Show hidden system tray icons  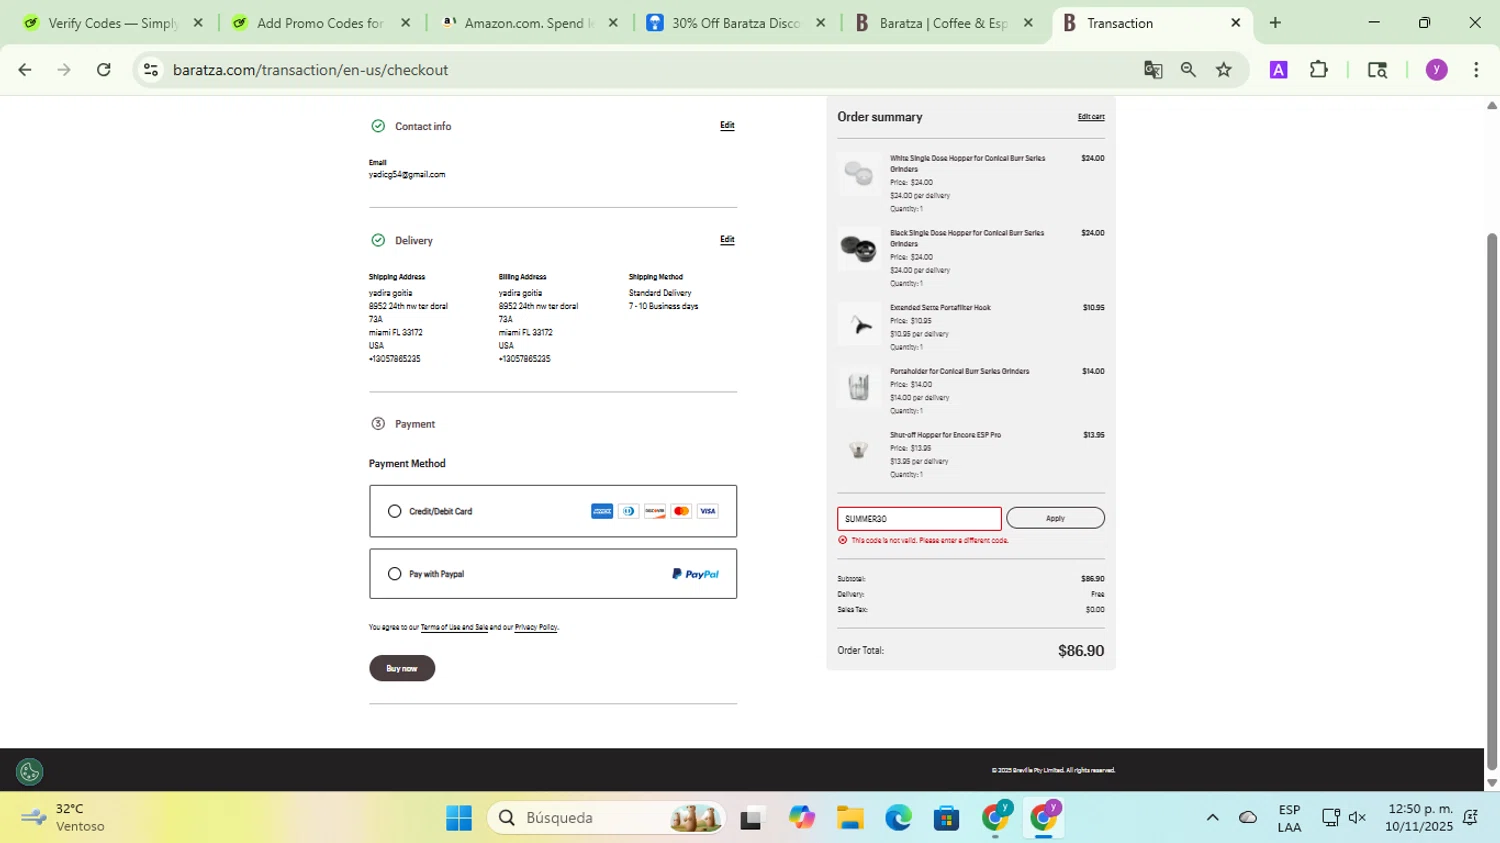[1212, 818]
